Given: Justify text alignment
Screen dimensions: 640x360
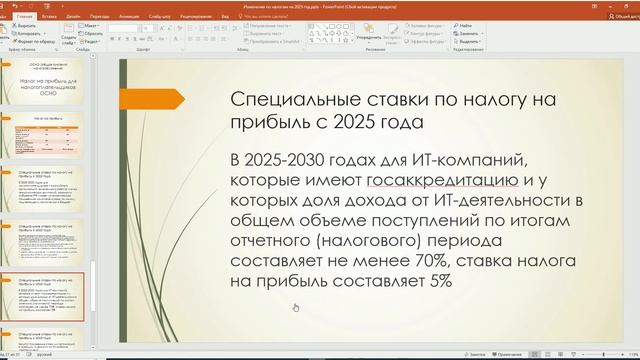Looking at the screenshot, I should [213, 39].
